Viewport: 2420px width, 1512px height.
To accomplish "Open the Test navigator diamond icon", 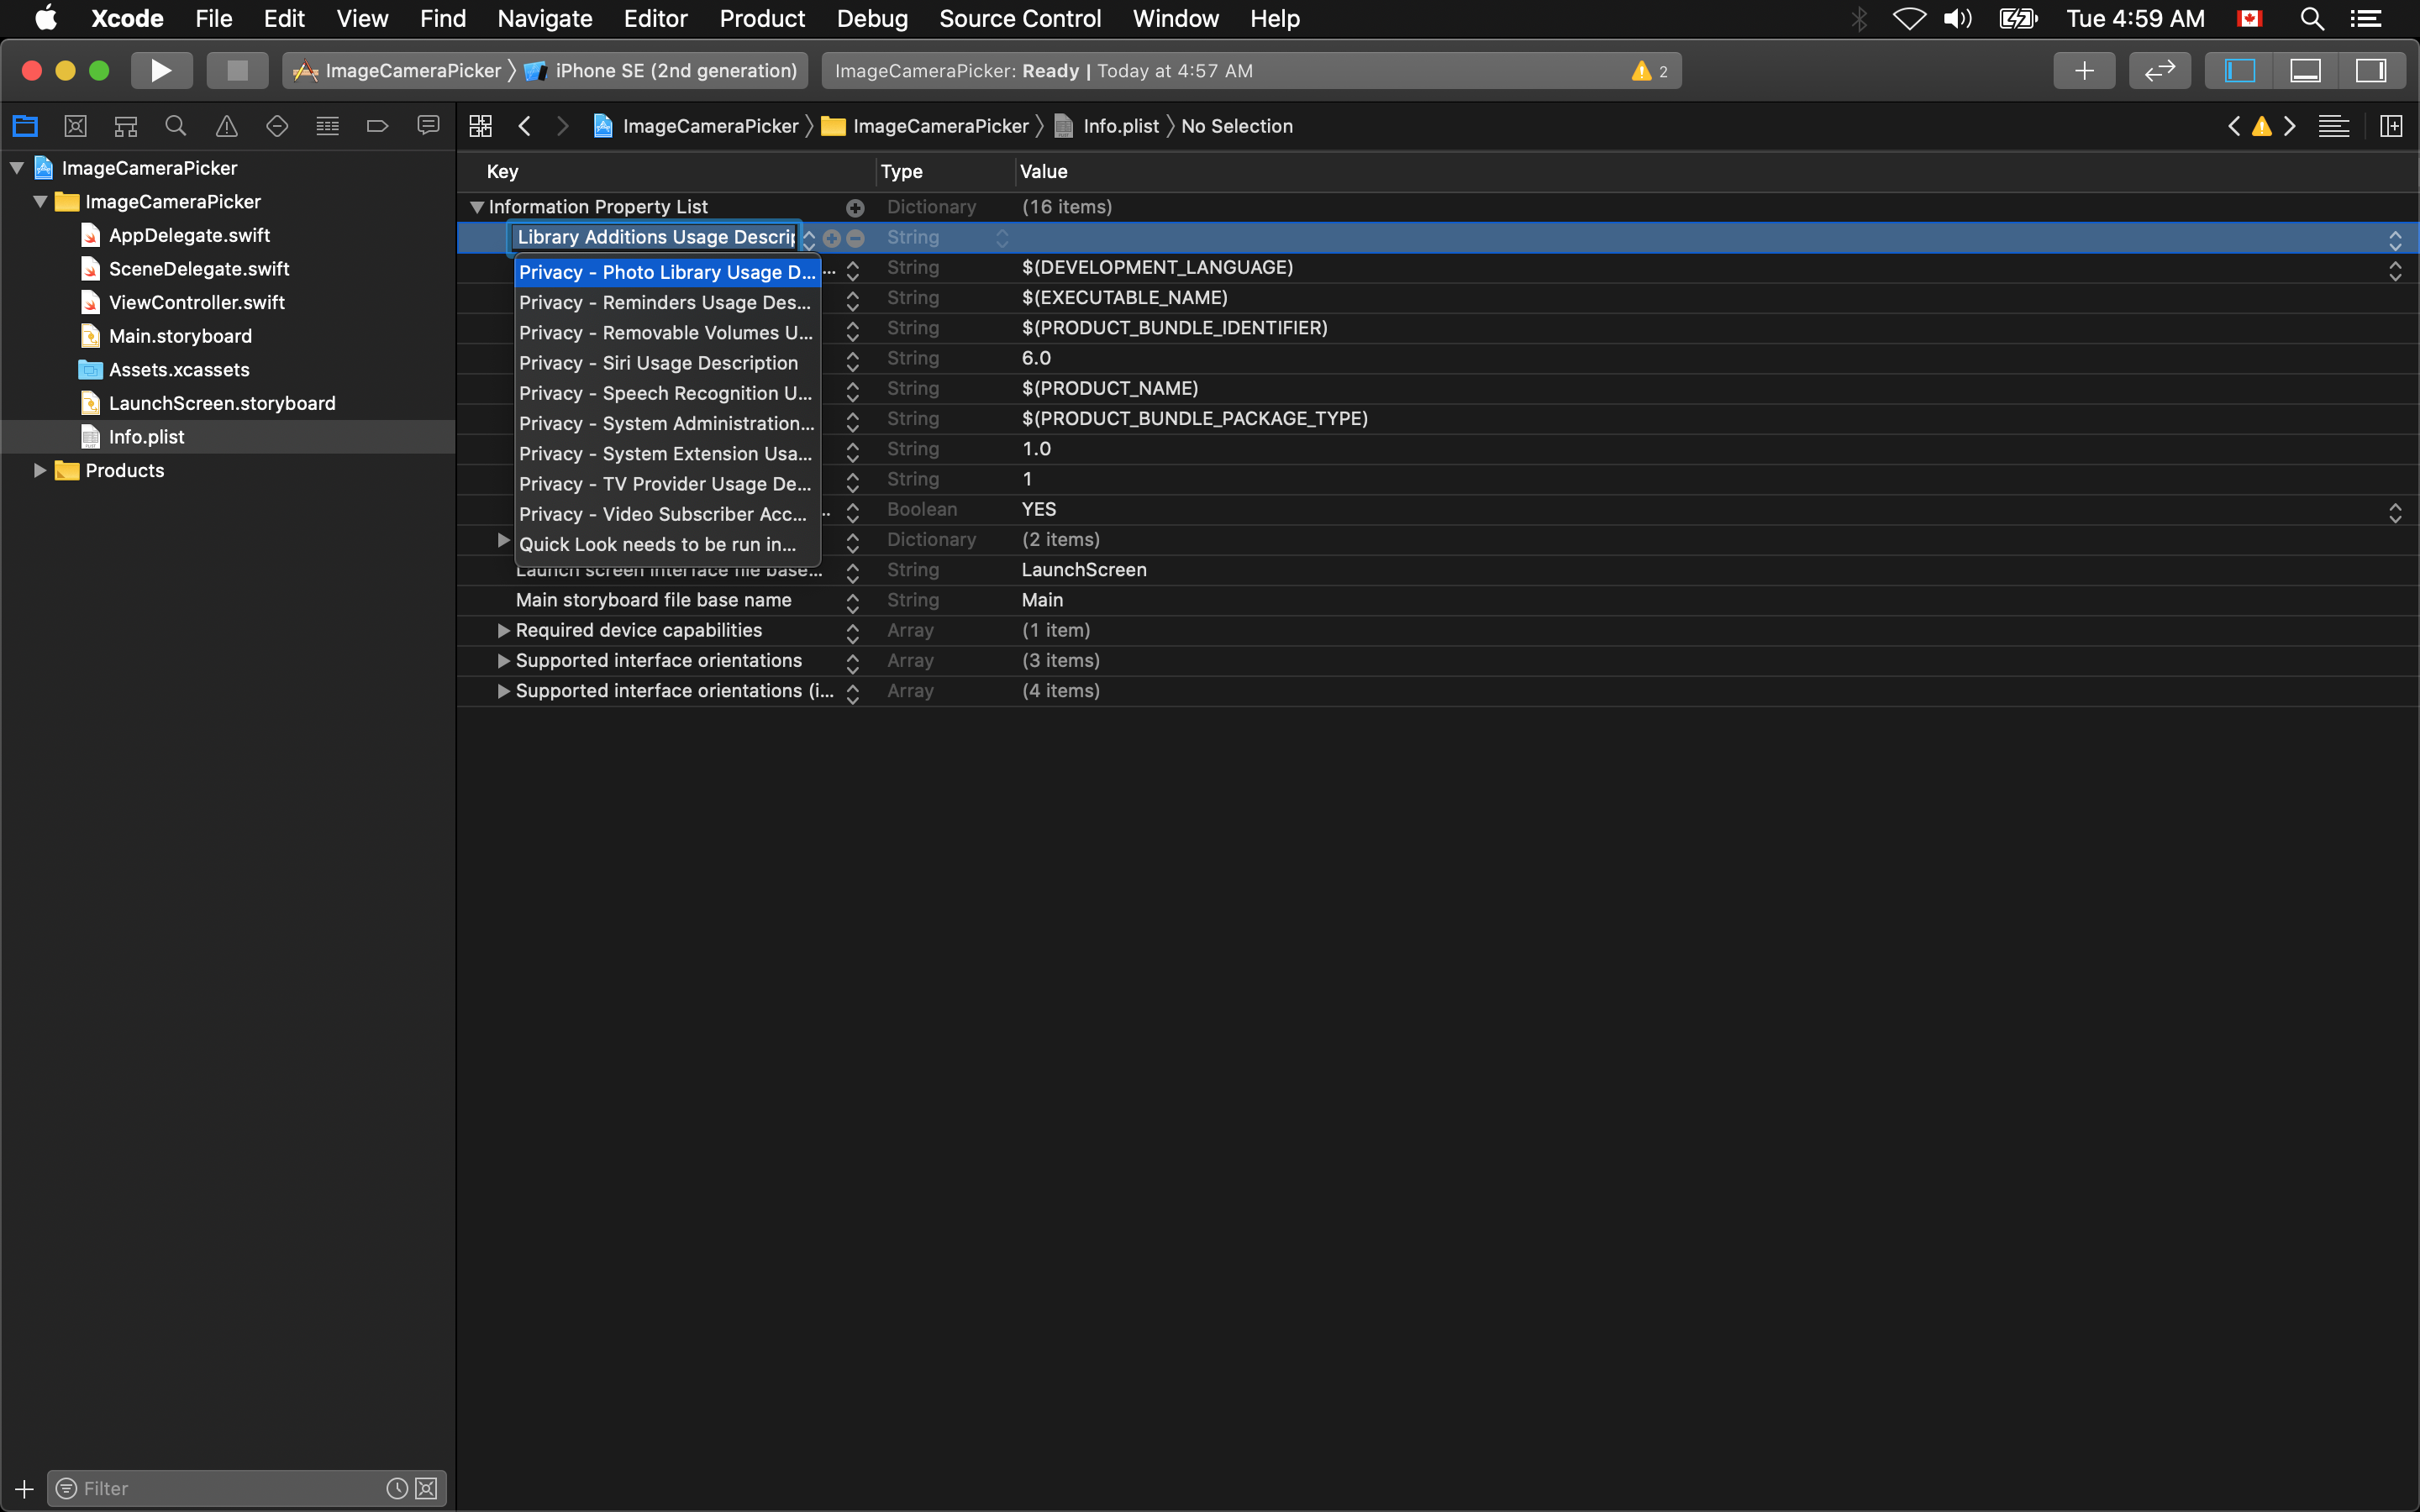I will click(277, 126).
